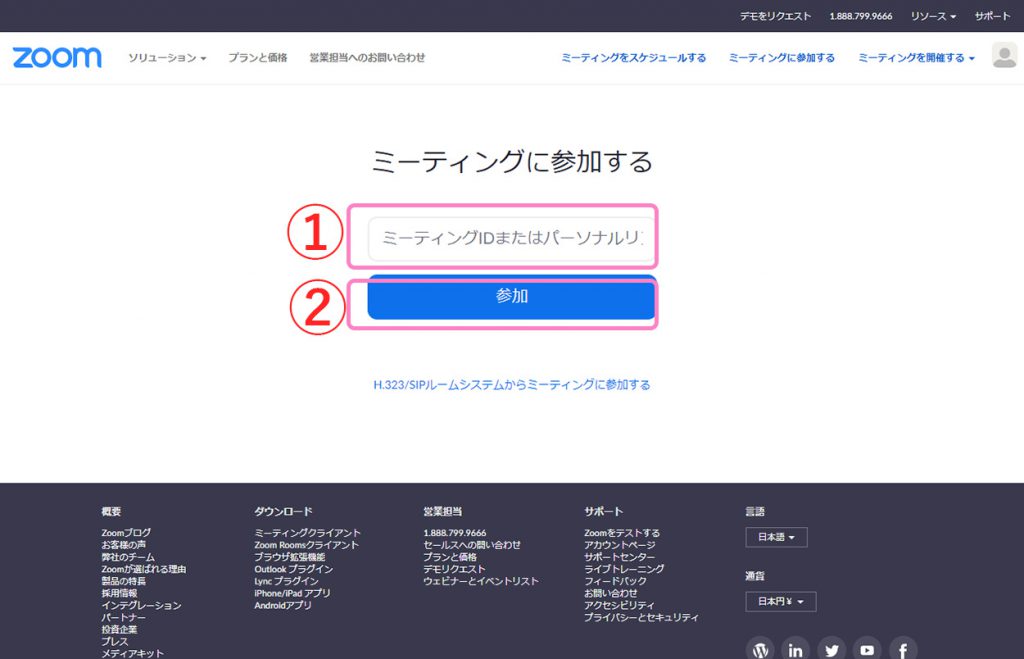Image resolution: width=1024 pixels, height=659 pixels.
Task: Open the 日本語 language selector
Action: click(776, 537)
